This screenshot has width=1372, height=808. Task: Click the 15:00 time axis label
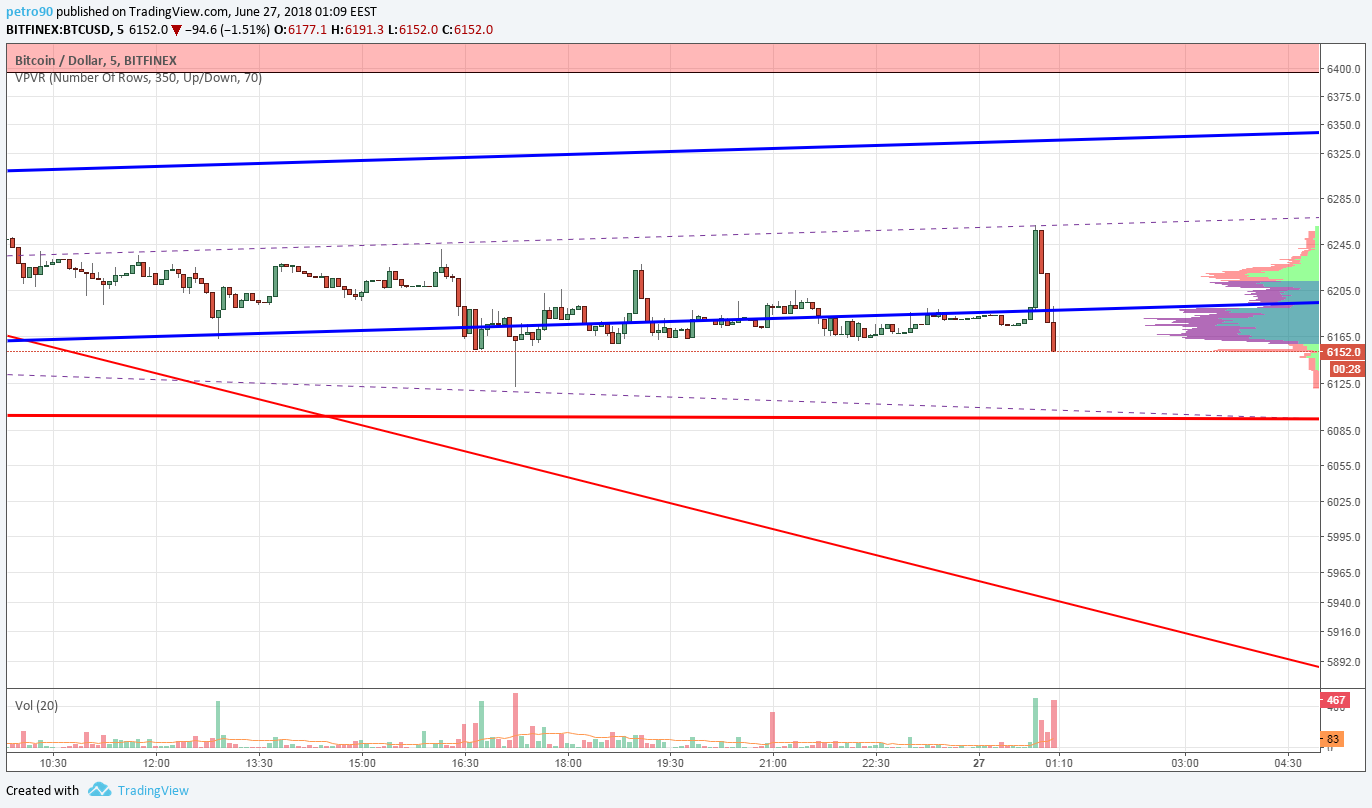[362, 763]
